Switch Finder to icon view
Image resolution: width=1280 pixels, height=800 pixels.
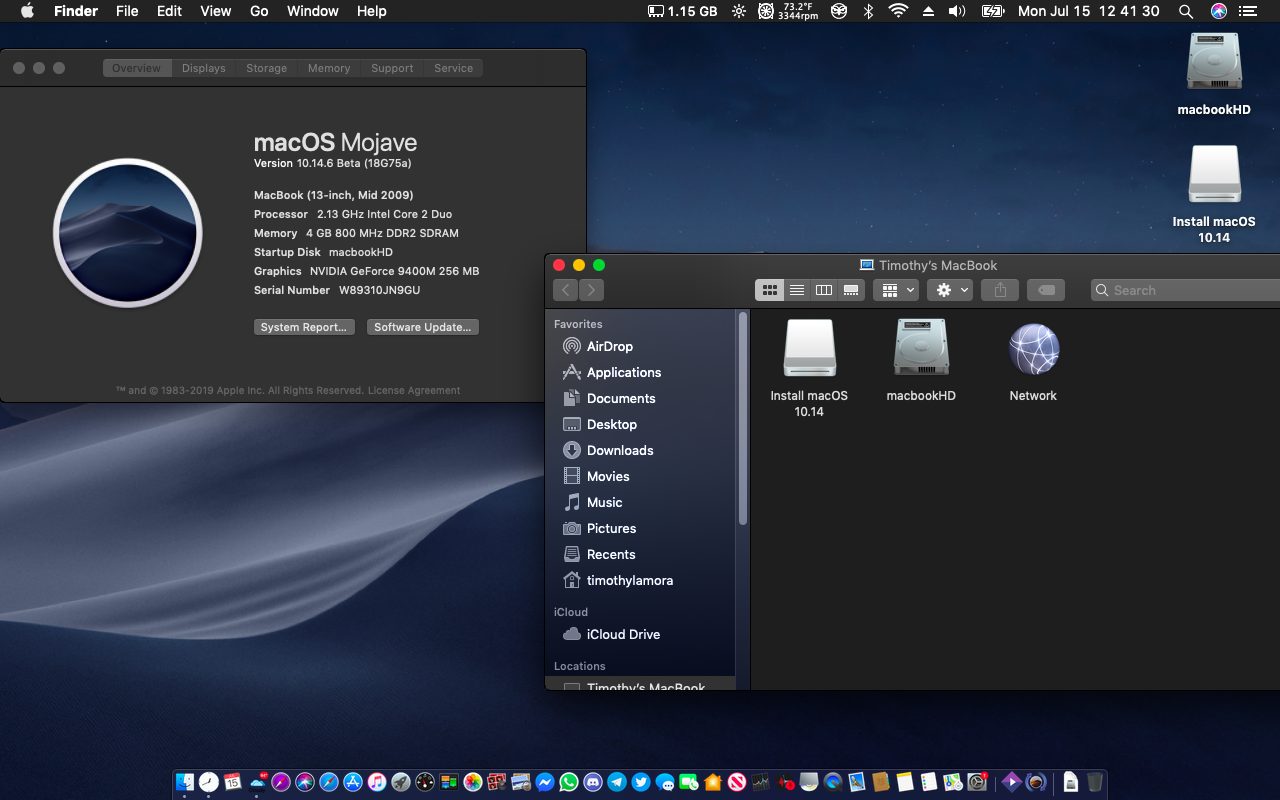(769, 290)
